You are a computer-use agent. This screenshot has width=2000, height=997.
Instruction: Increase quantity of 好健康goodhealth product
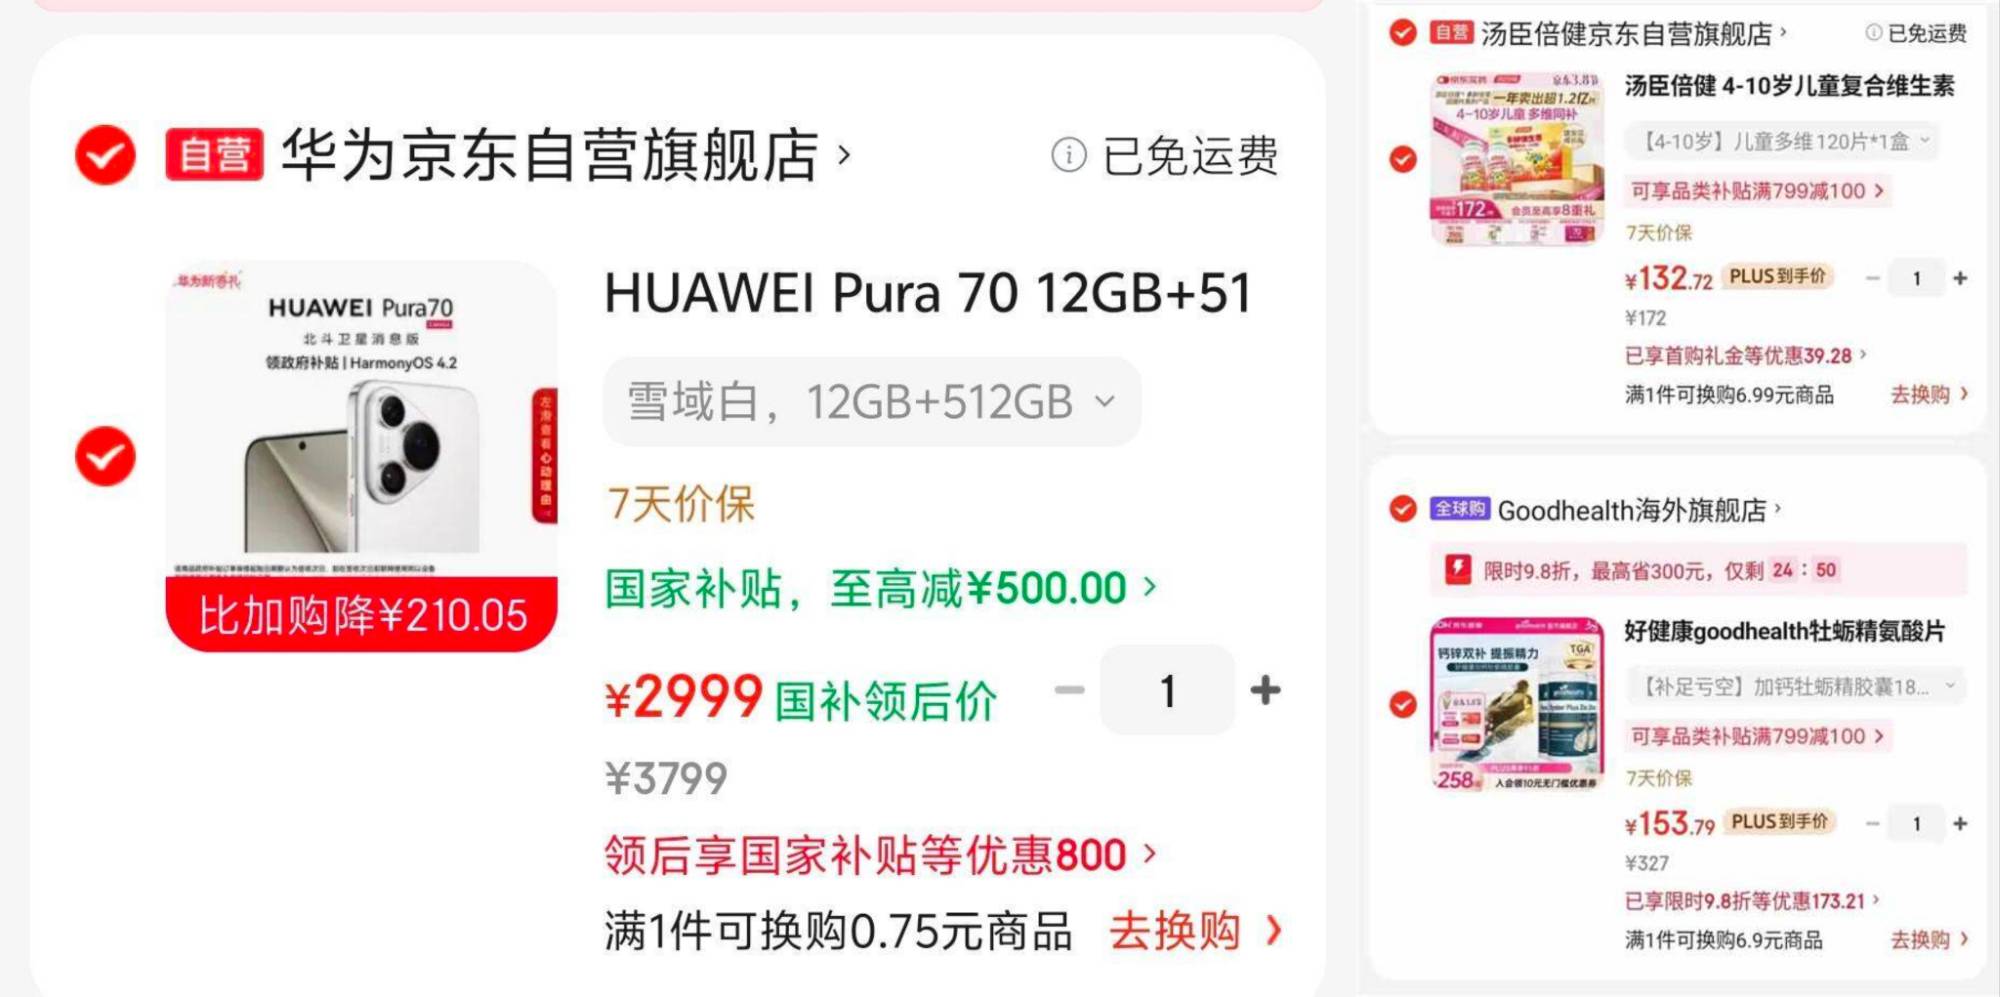pyautogui.click(x=1960, y=823)
